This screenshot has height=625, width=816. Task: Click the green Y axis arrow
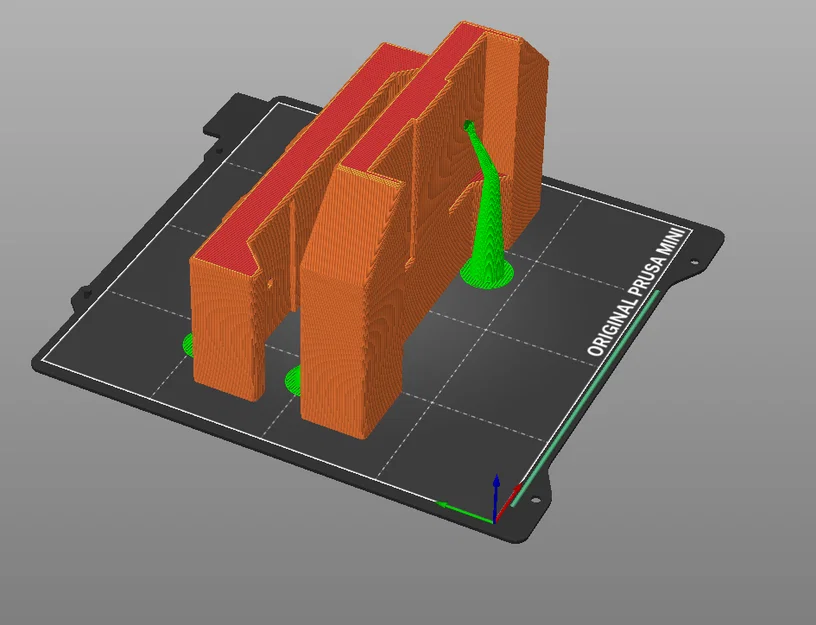(465, 511)
